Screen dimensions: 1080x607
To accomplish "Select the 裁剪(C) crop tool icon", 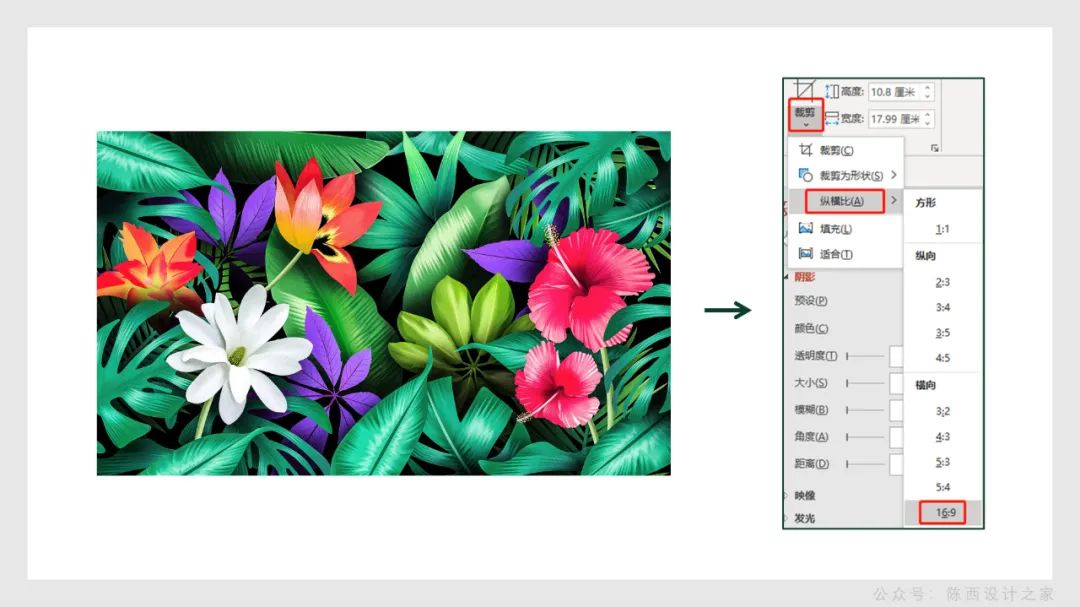I will click(806, 150).
